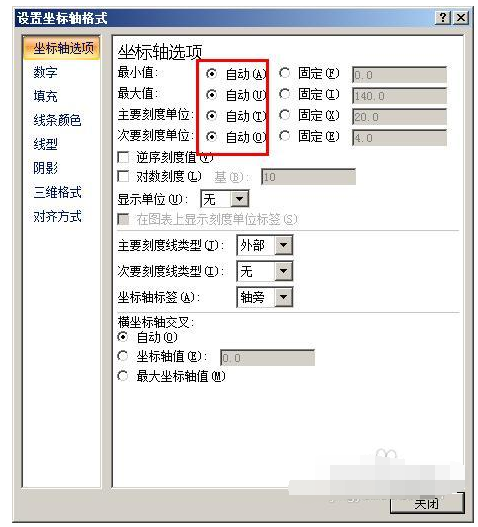Select 自动 radio for 最小值

point(211,73)
